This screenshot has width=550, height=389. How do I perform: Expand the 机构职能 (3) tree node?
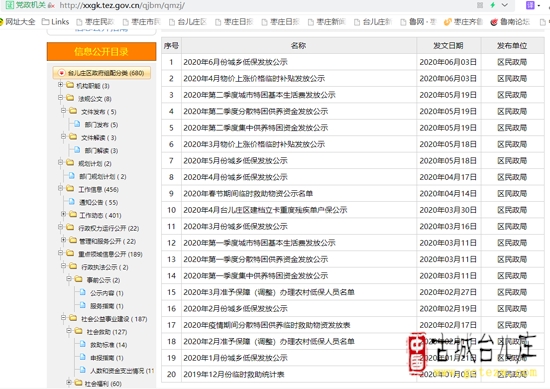(x=60, y=85)
